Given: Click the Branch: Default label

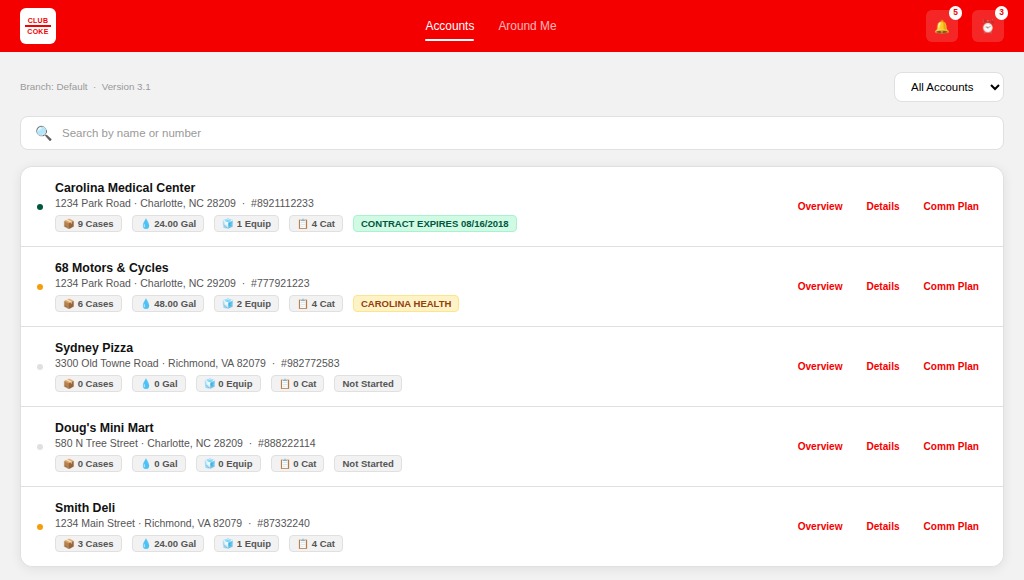Looking at the screenshot, I should point(54,87).
